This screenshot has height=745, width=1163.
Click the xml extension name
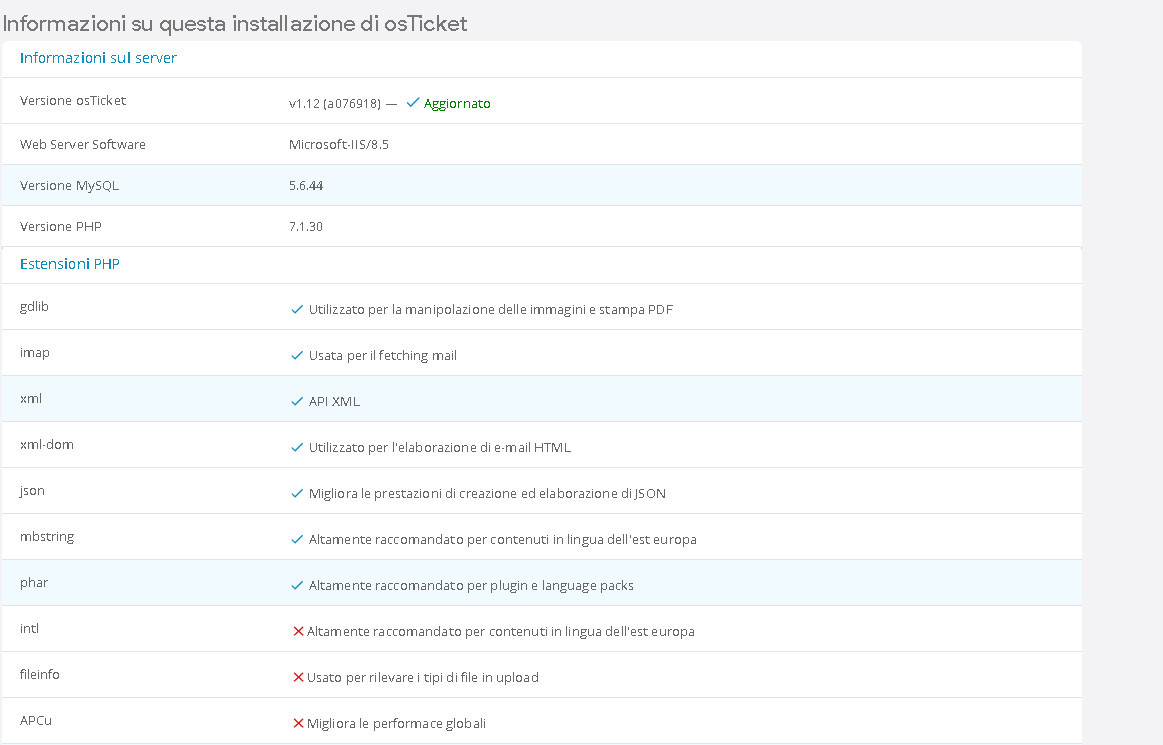pos(31,398)
